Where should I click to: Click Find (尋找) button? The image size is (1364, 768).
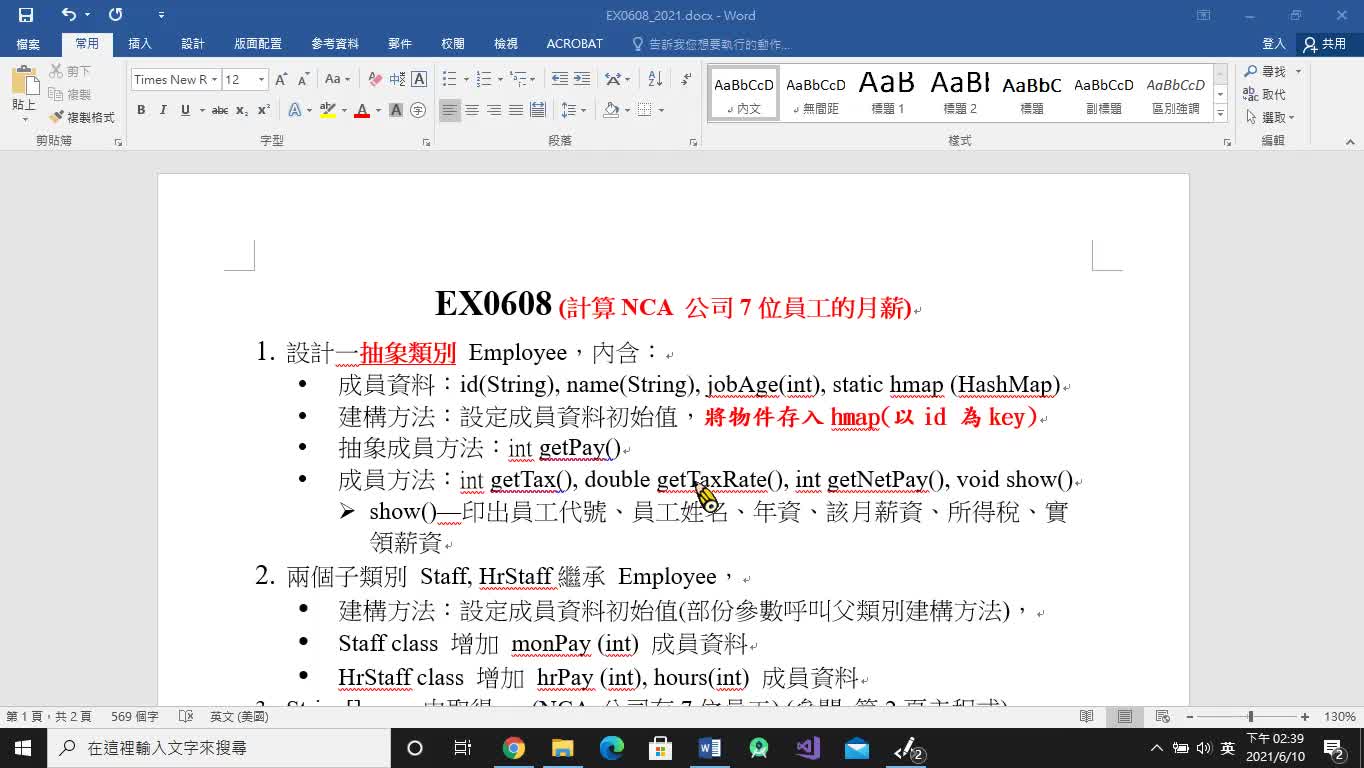1265,71
